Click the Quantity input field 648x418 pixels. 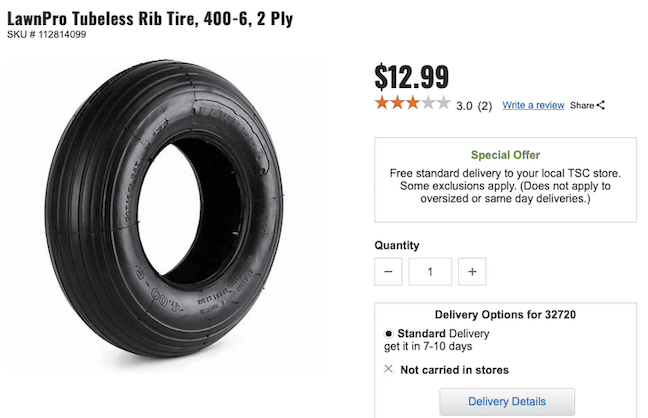pyautogui.click(x=430, y=271)
